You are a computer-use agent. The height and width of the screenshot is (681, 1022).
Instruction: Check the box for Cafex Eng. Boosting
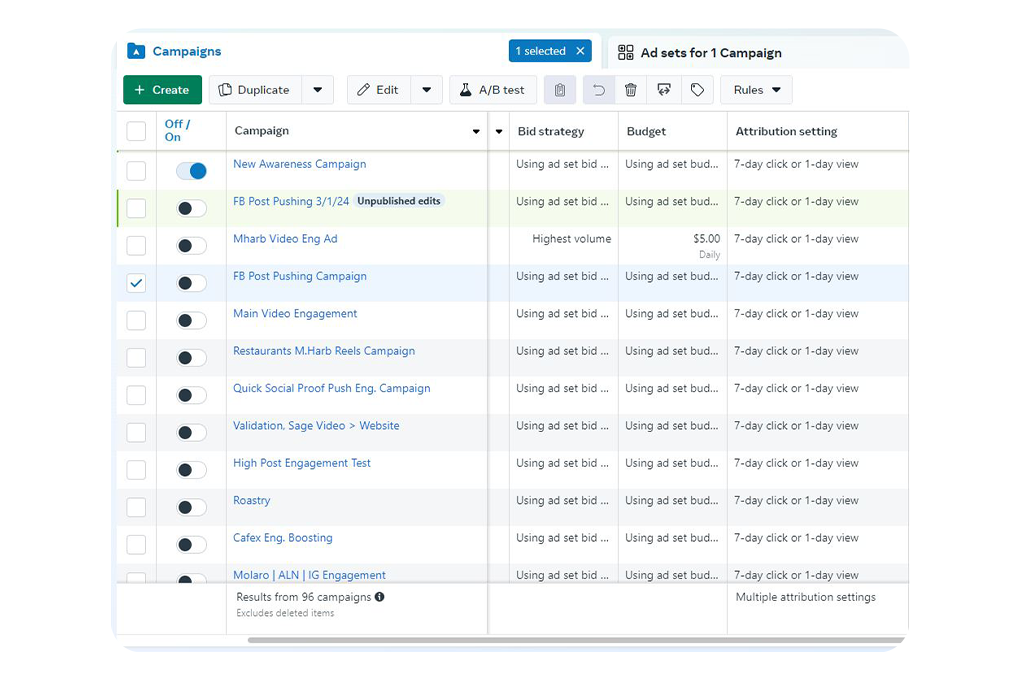136,545
